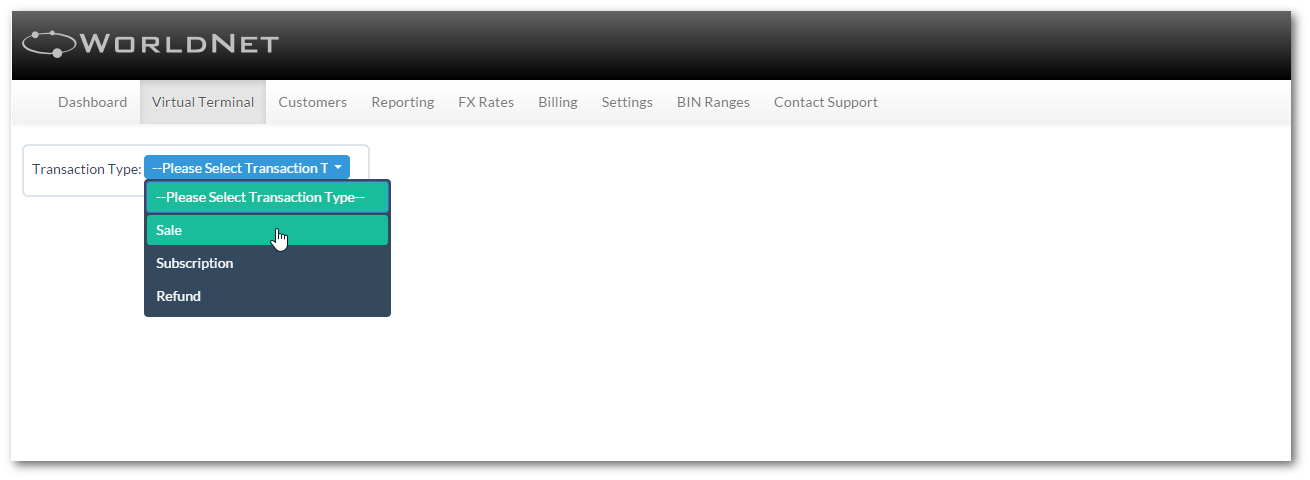This screenshot has width=1310, height=480.
Task: Open the Billing page
Action: pos(558,102)
